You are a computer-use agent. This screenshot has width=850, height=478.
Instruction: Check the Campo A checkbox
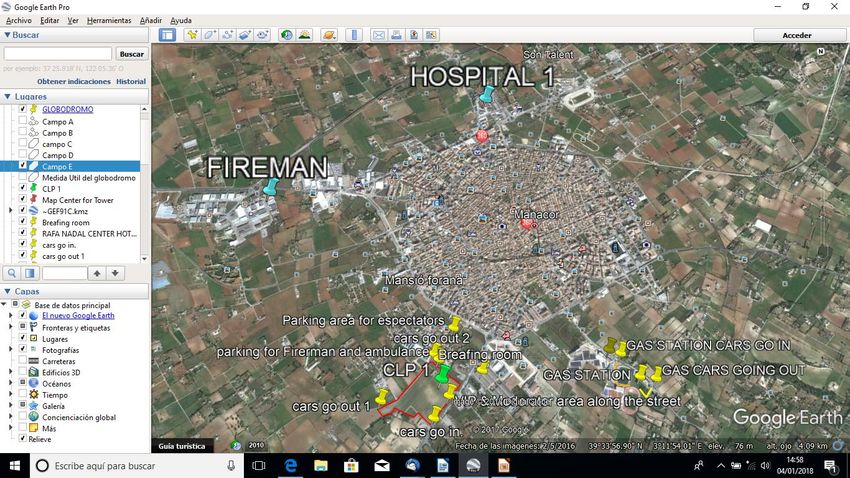22,121
